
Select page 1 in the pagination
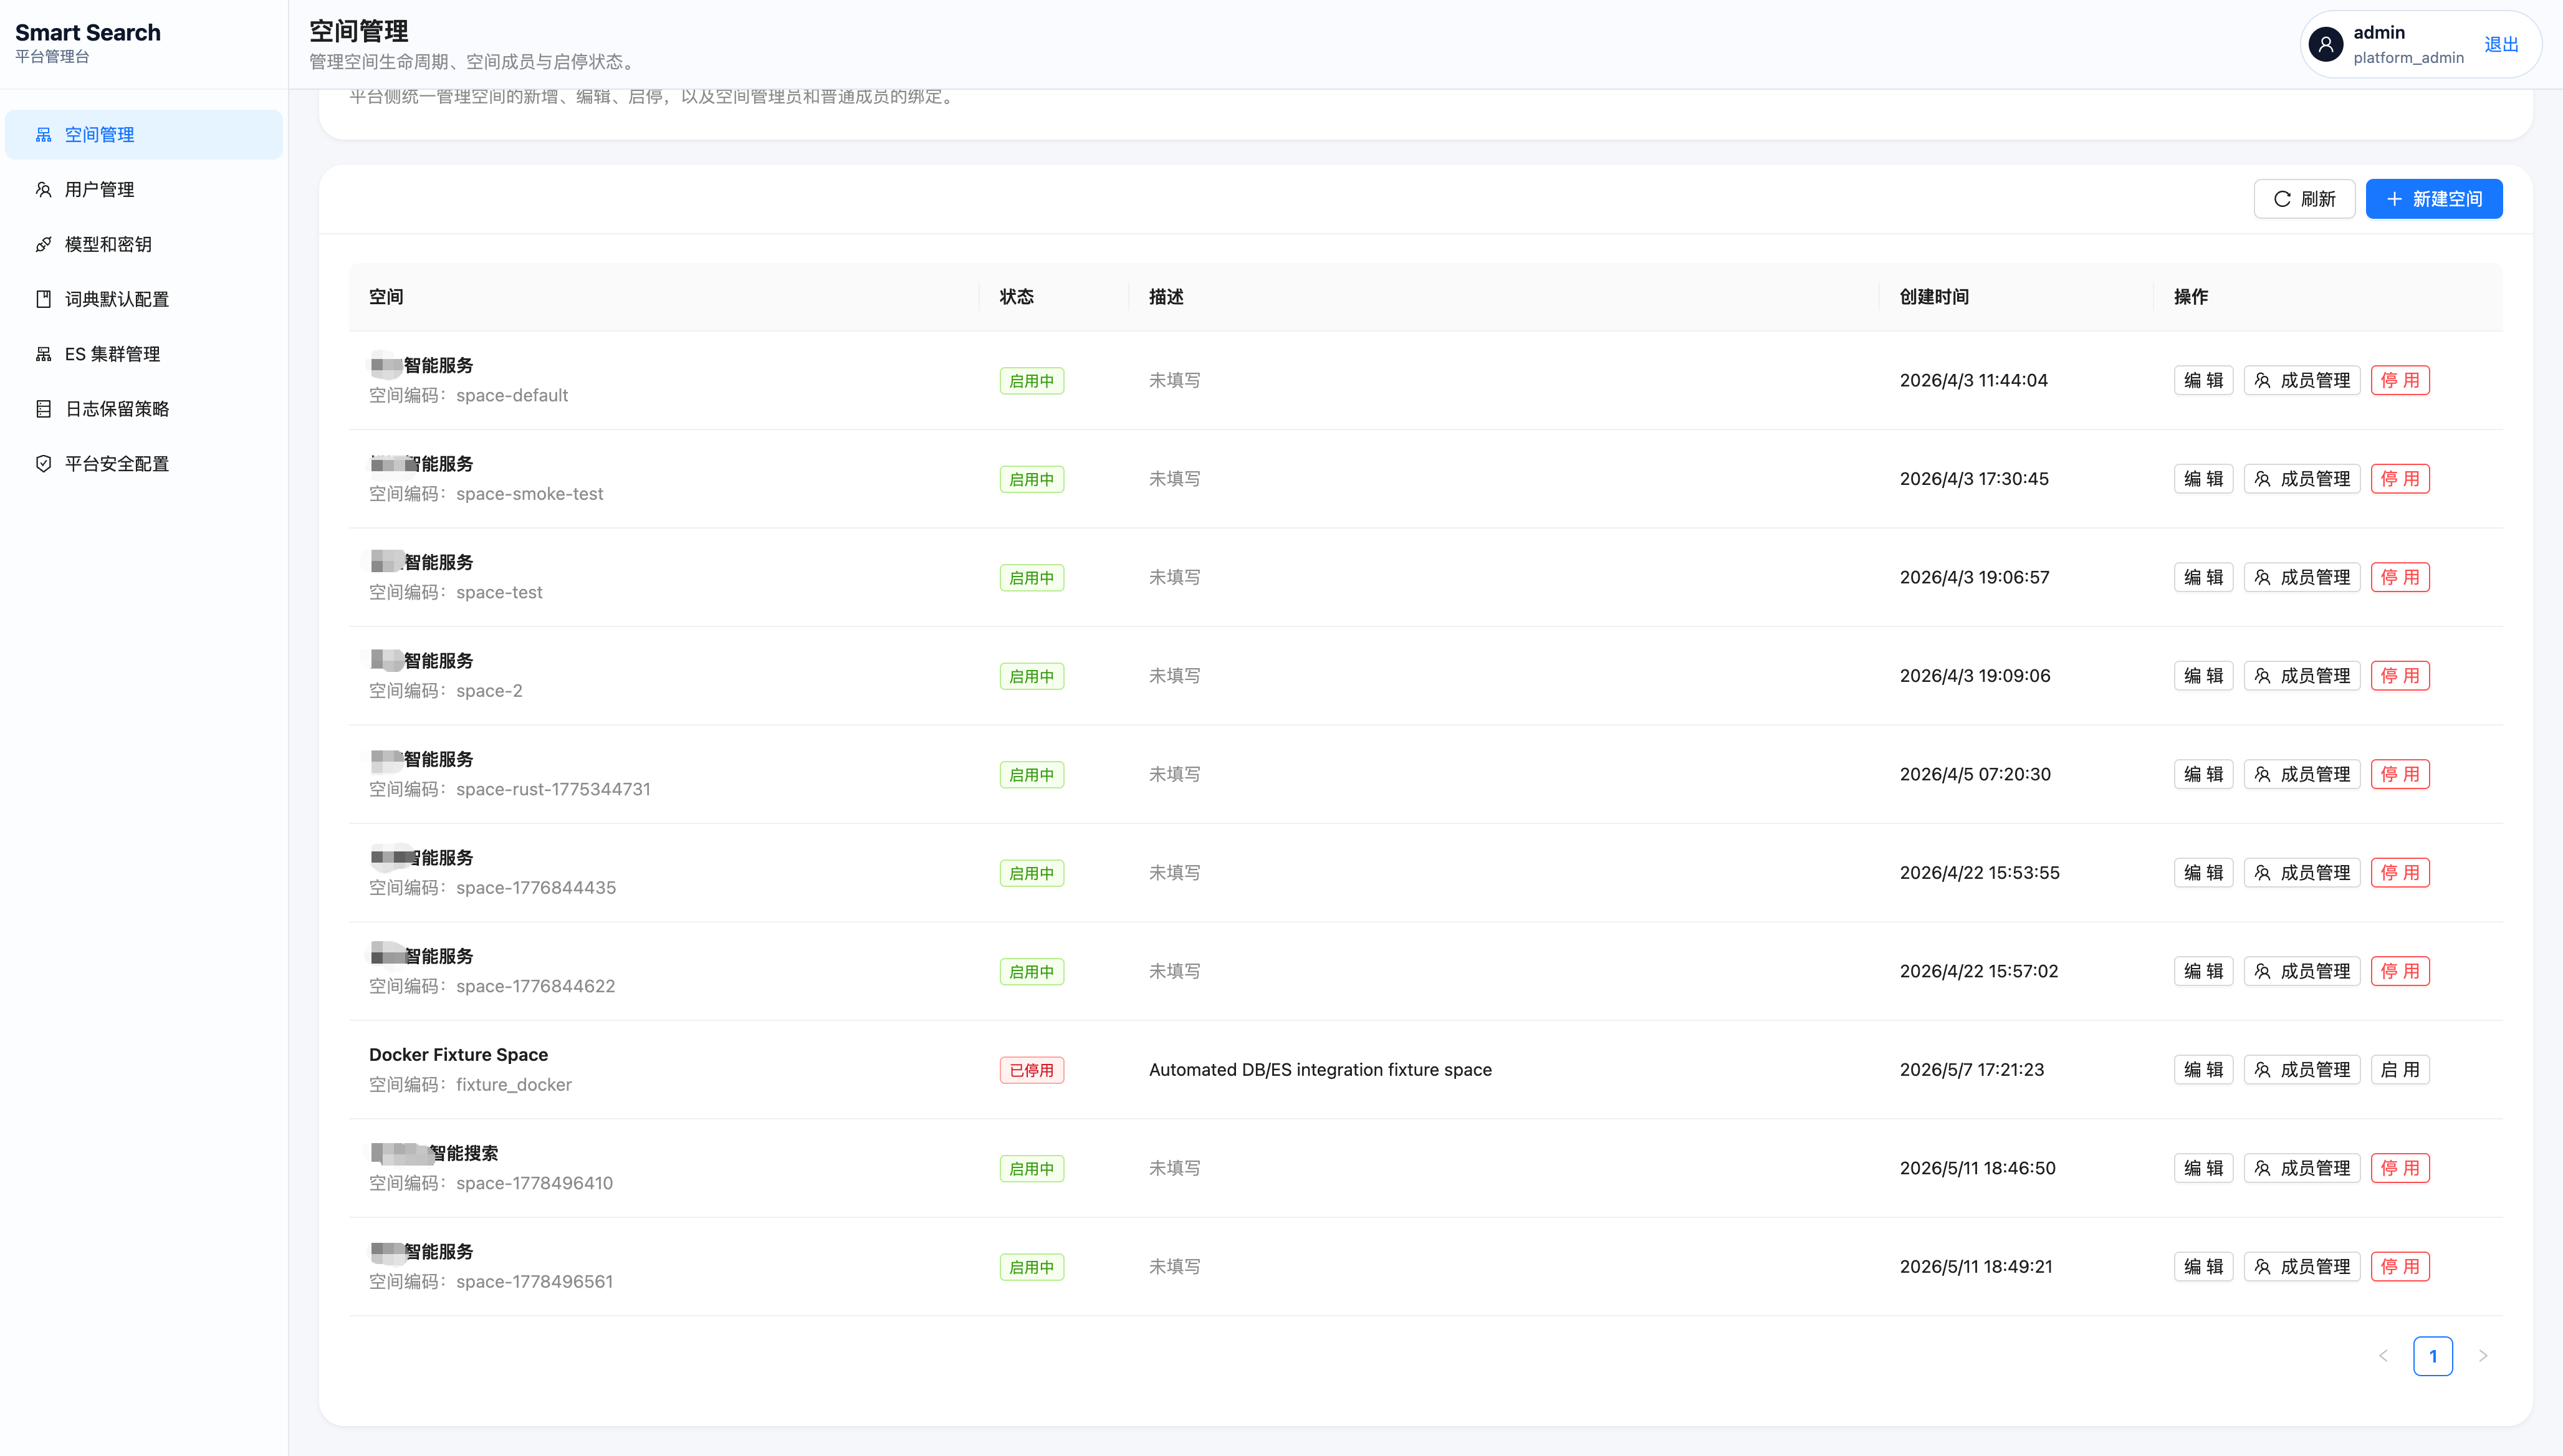[2432, 1356]
